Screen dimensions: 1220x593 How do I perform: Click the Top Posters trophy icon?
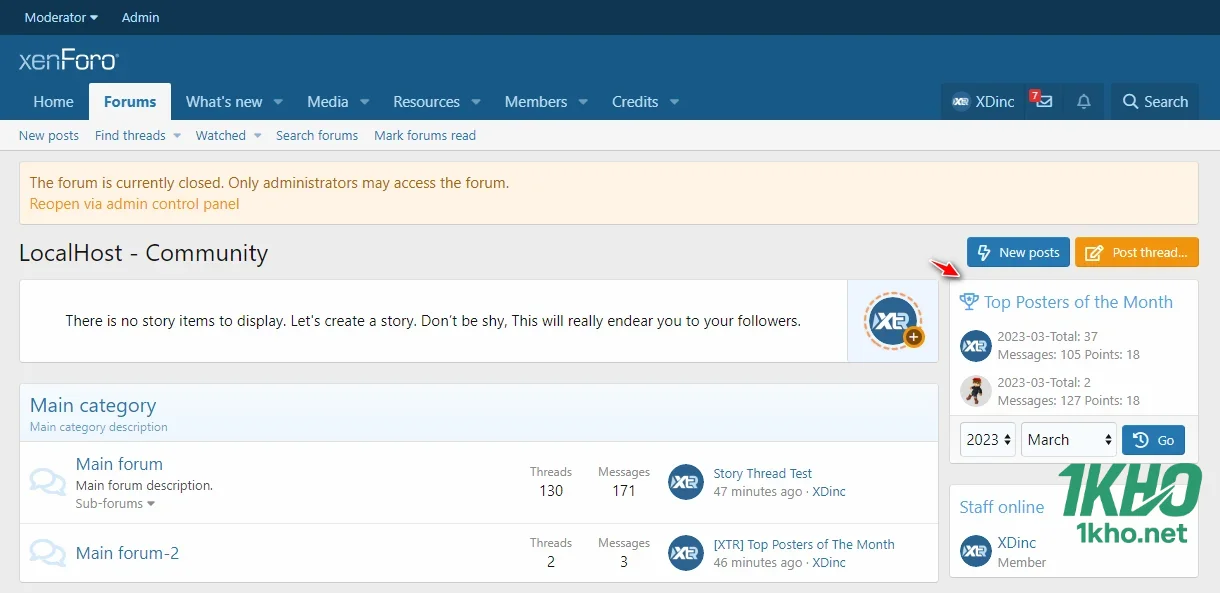[x=969, y=301]
